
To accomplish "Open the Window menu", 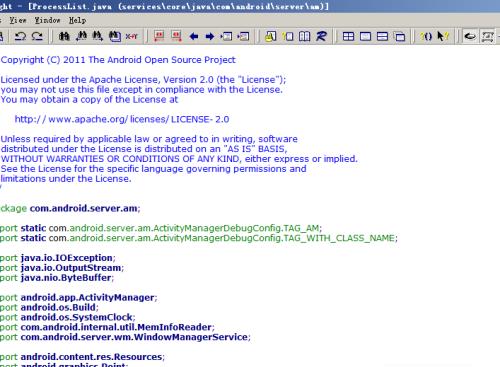I will pos(48,20).
